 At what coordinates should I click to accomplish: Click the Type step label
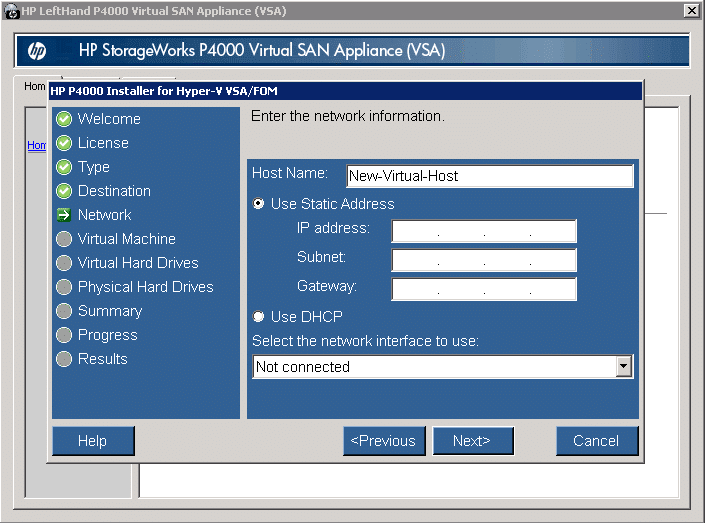point(94,167)
